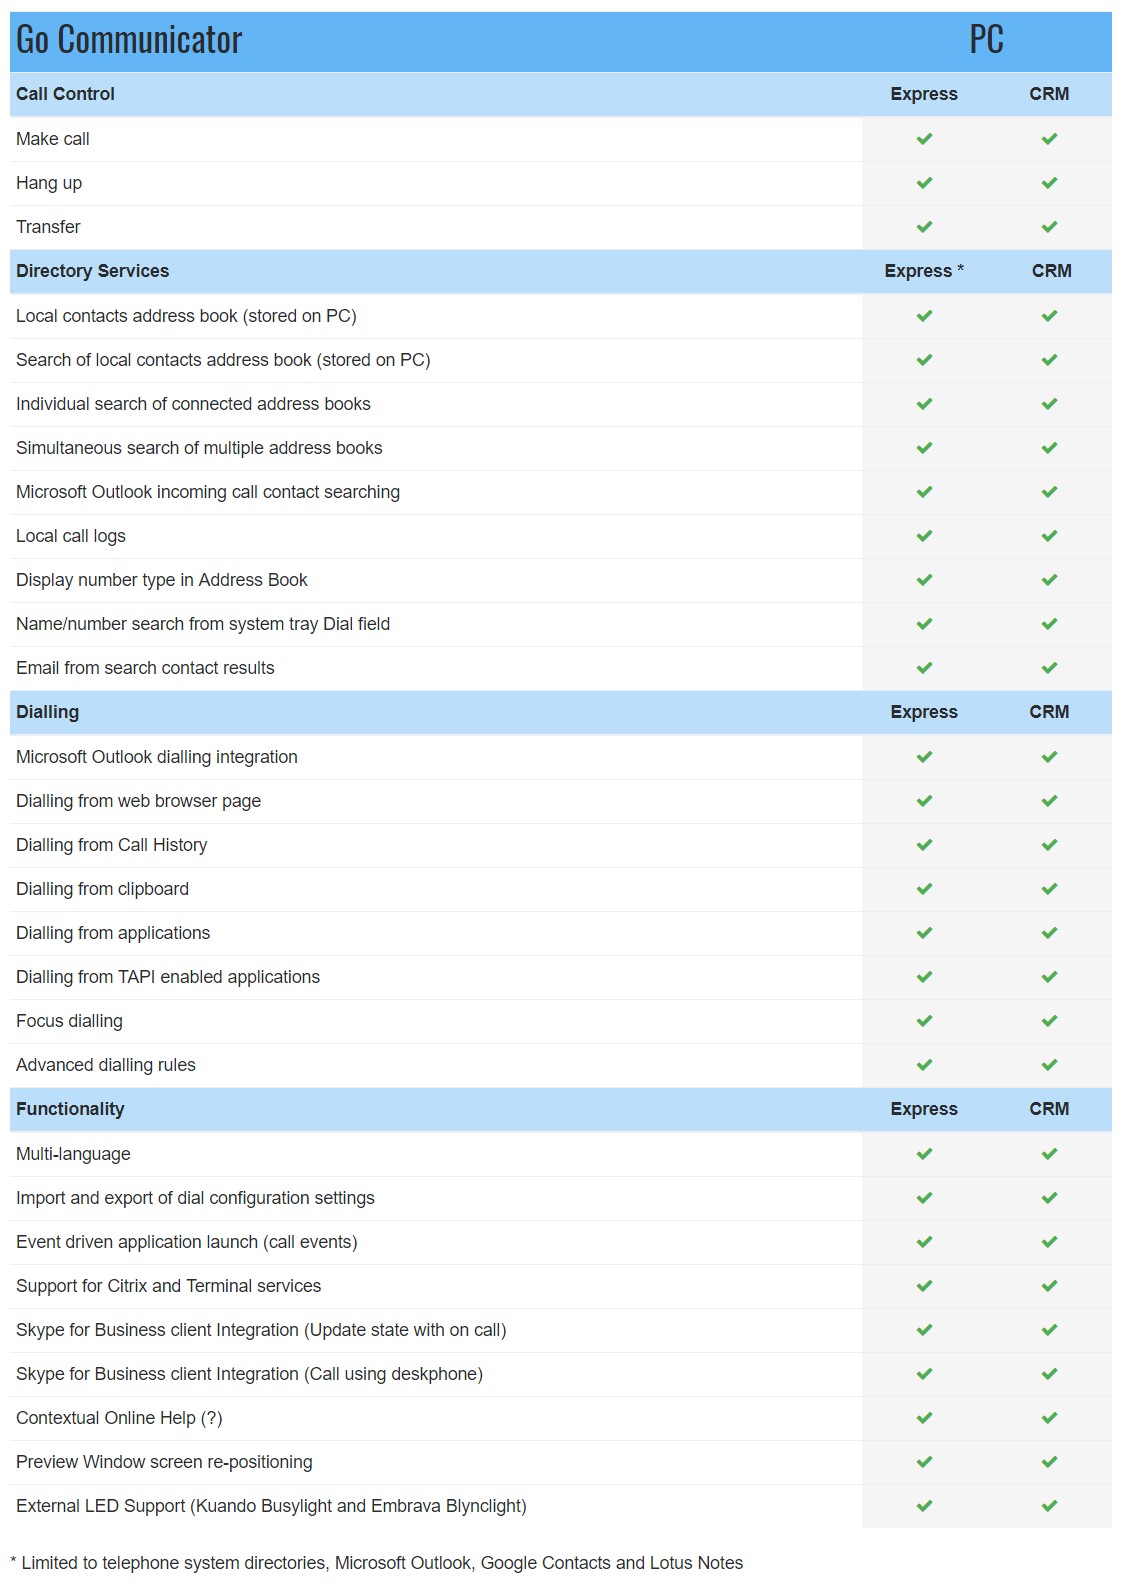1128x1595 pixels.
Task: Select the Directory Services section header
Action: tap(92, 271)
